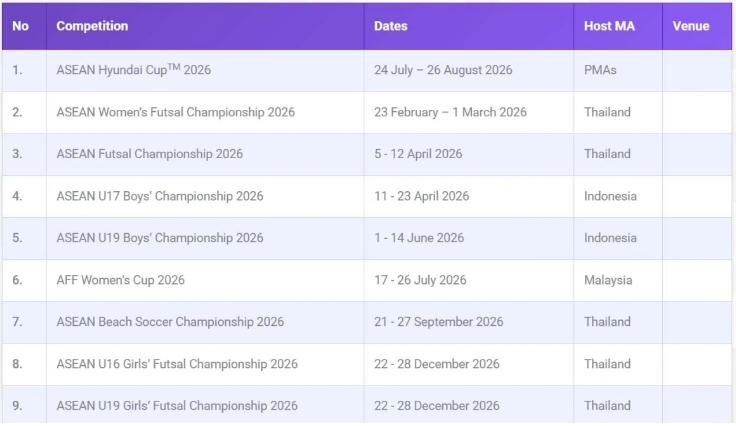The height and width of the screenshot is (426, 736).
Task: Select ASEAN Beach Soccer Championship 2026 cell
Action: coord(170,322)
